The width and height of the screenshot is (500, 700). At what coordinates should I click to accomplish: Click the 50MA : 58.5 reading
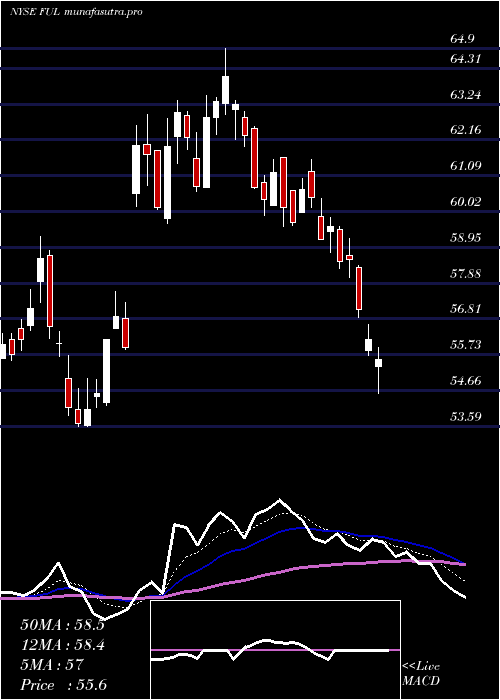click(62, 625)
